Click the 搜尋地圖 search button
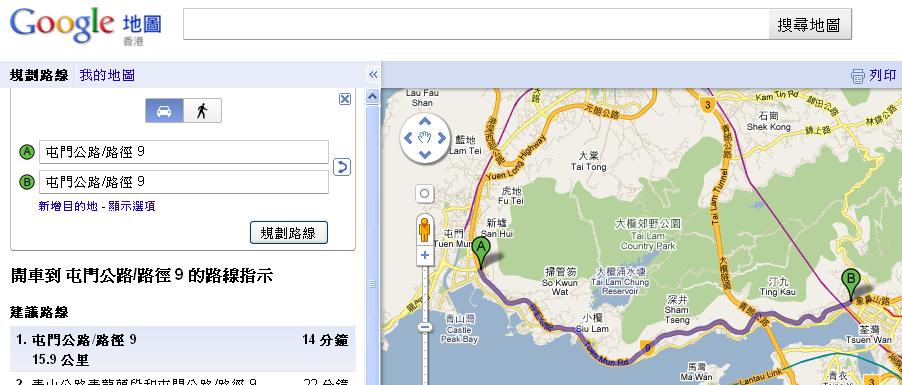The width and height of the screenshot is (902, 385). (810, 25)
